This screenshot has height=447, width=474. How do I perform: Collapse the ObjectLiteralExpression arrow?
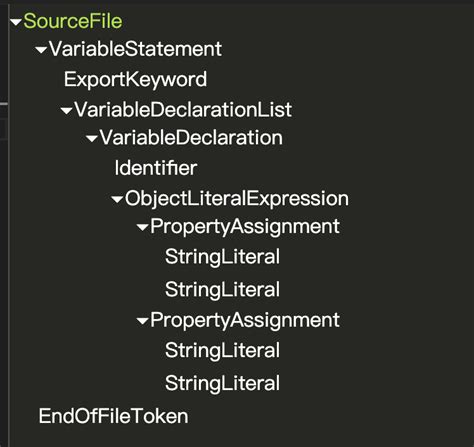(x=117, y=199)
